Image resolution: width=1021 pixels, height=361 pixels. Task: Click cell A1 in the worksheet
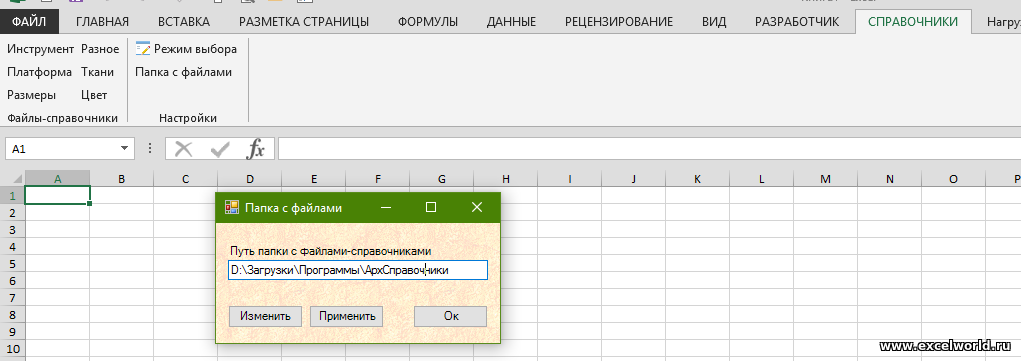(57, 195)
